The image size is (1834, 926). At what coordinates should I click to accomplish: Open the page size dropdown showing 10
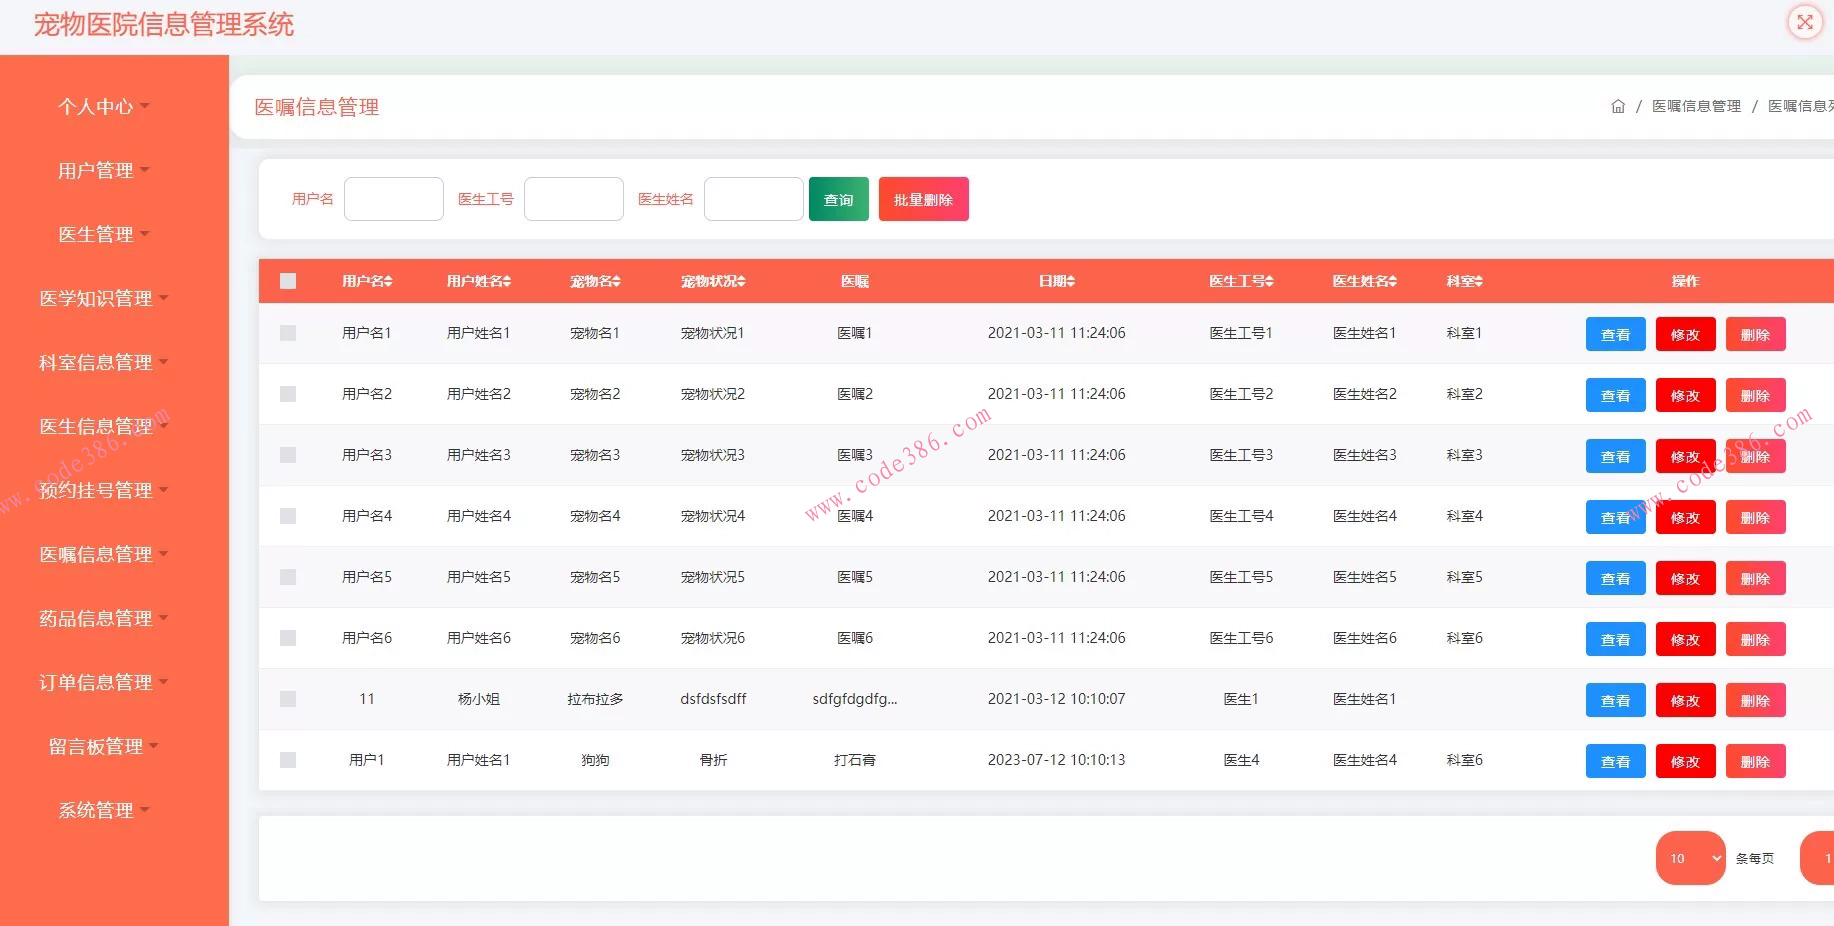coord(1690,858)
